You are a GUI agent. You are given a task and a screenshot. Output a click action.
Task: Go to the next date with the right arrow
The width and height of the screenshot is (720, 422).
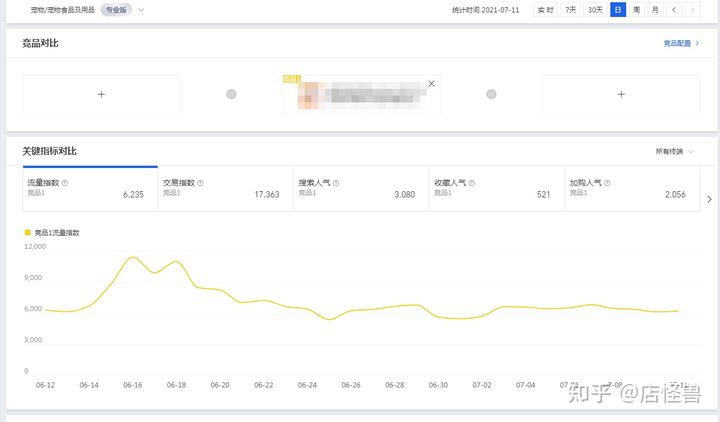coord(692,10)
